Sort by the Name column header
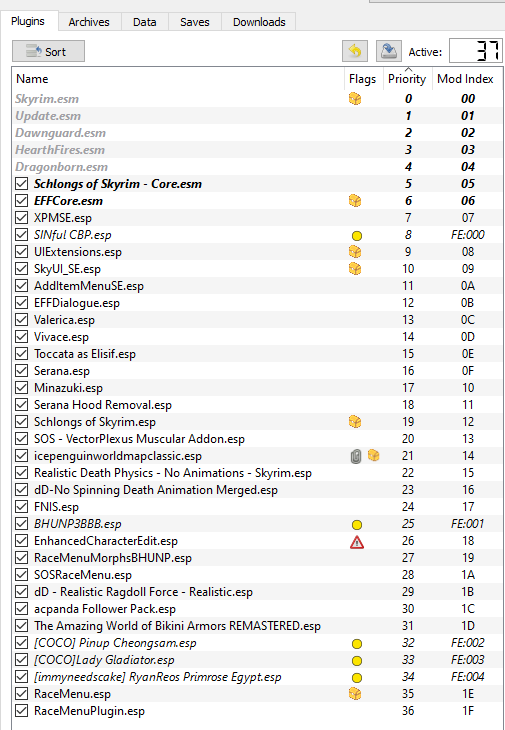Viewport: 505px width, 730px height. pyautogui.click(x=178, y=79)
